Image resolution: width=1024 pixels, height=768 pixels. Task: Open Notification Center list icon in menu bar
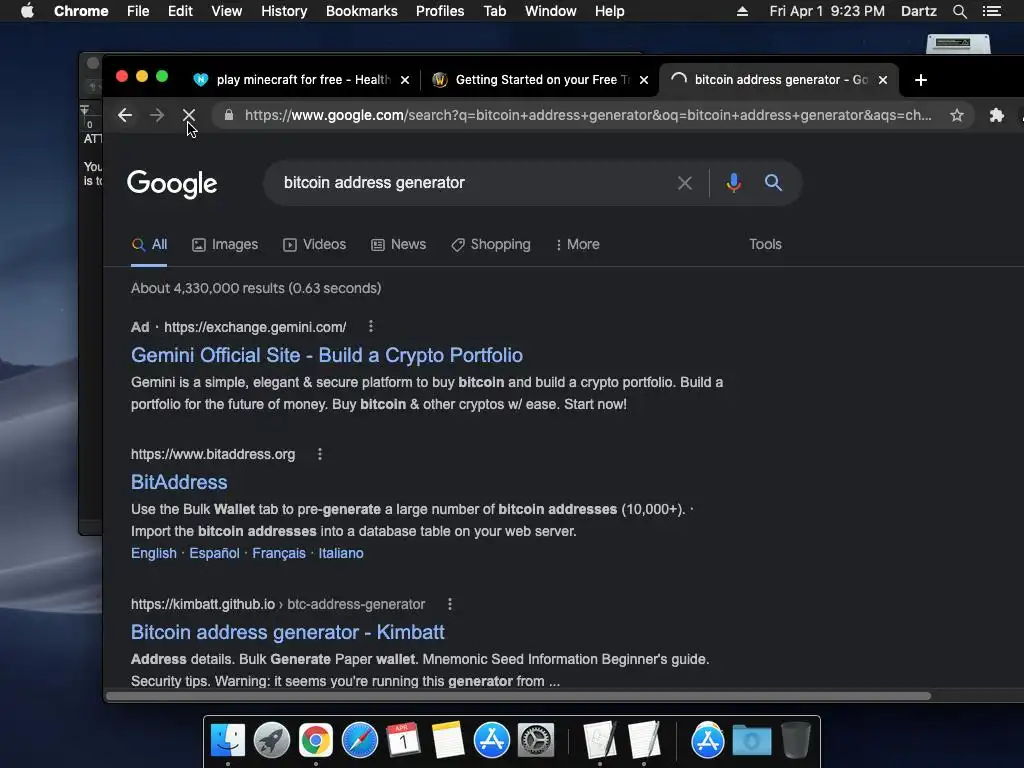[992, 11]
